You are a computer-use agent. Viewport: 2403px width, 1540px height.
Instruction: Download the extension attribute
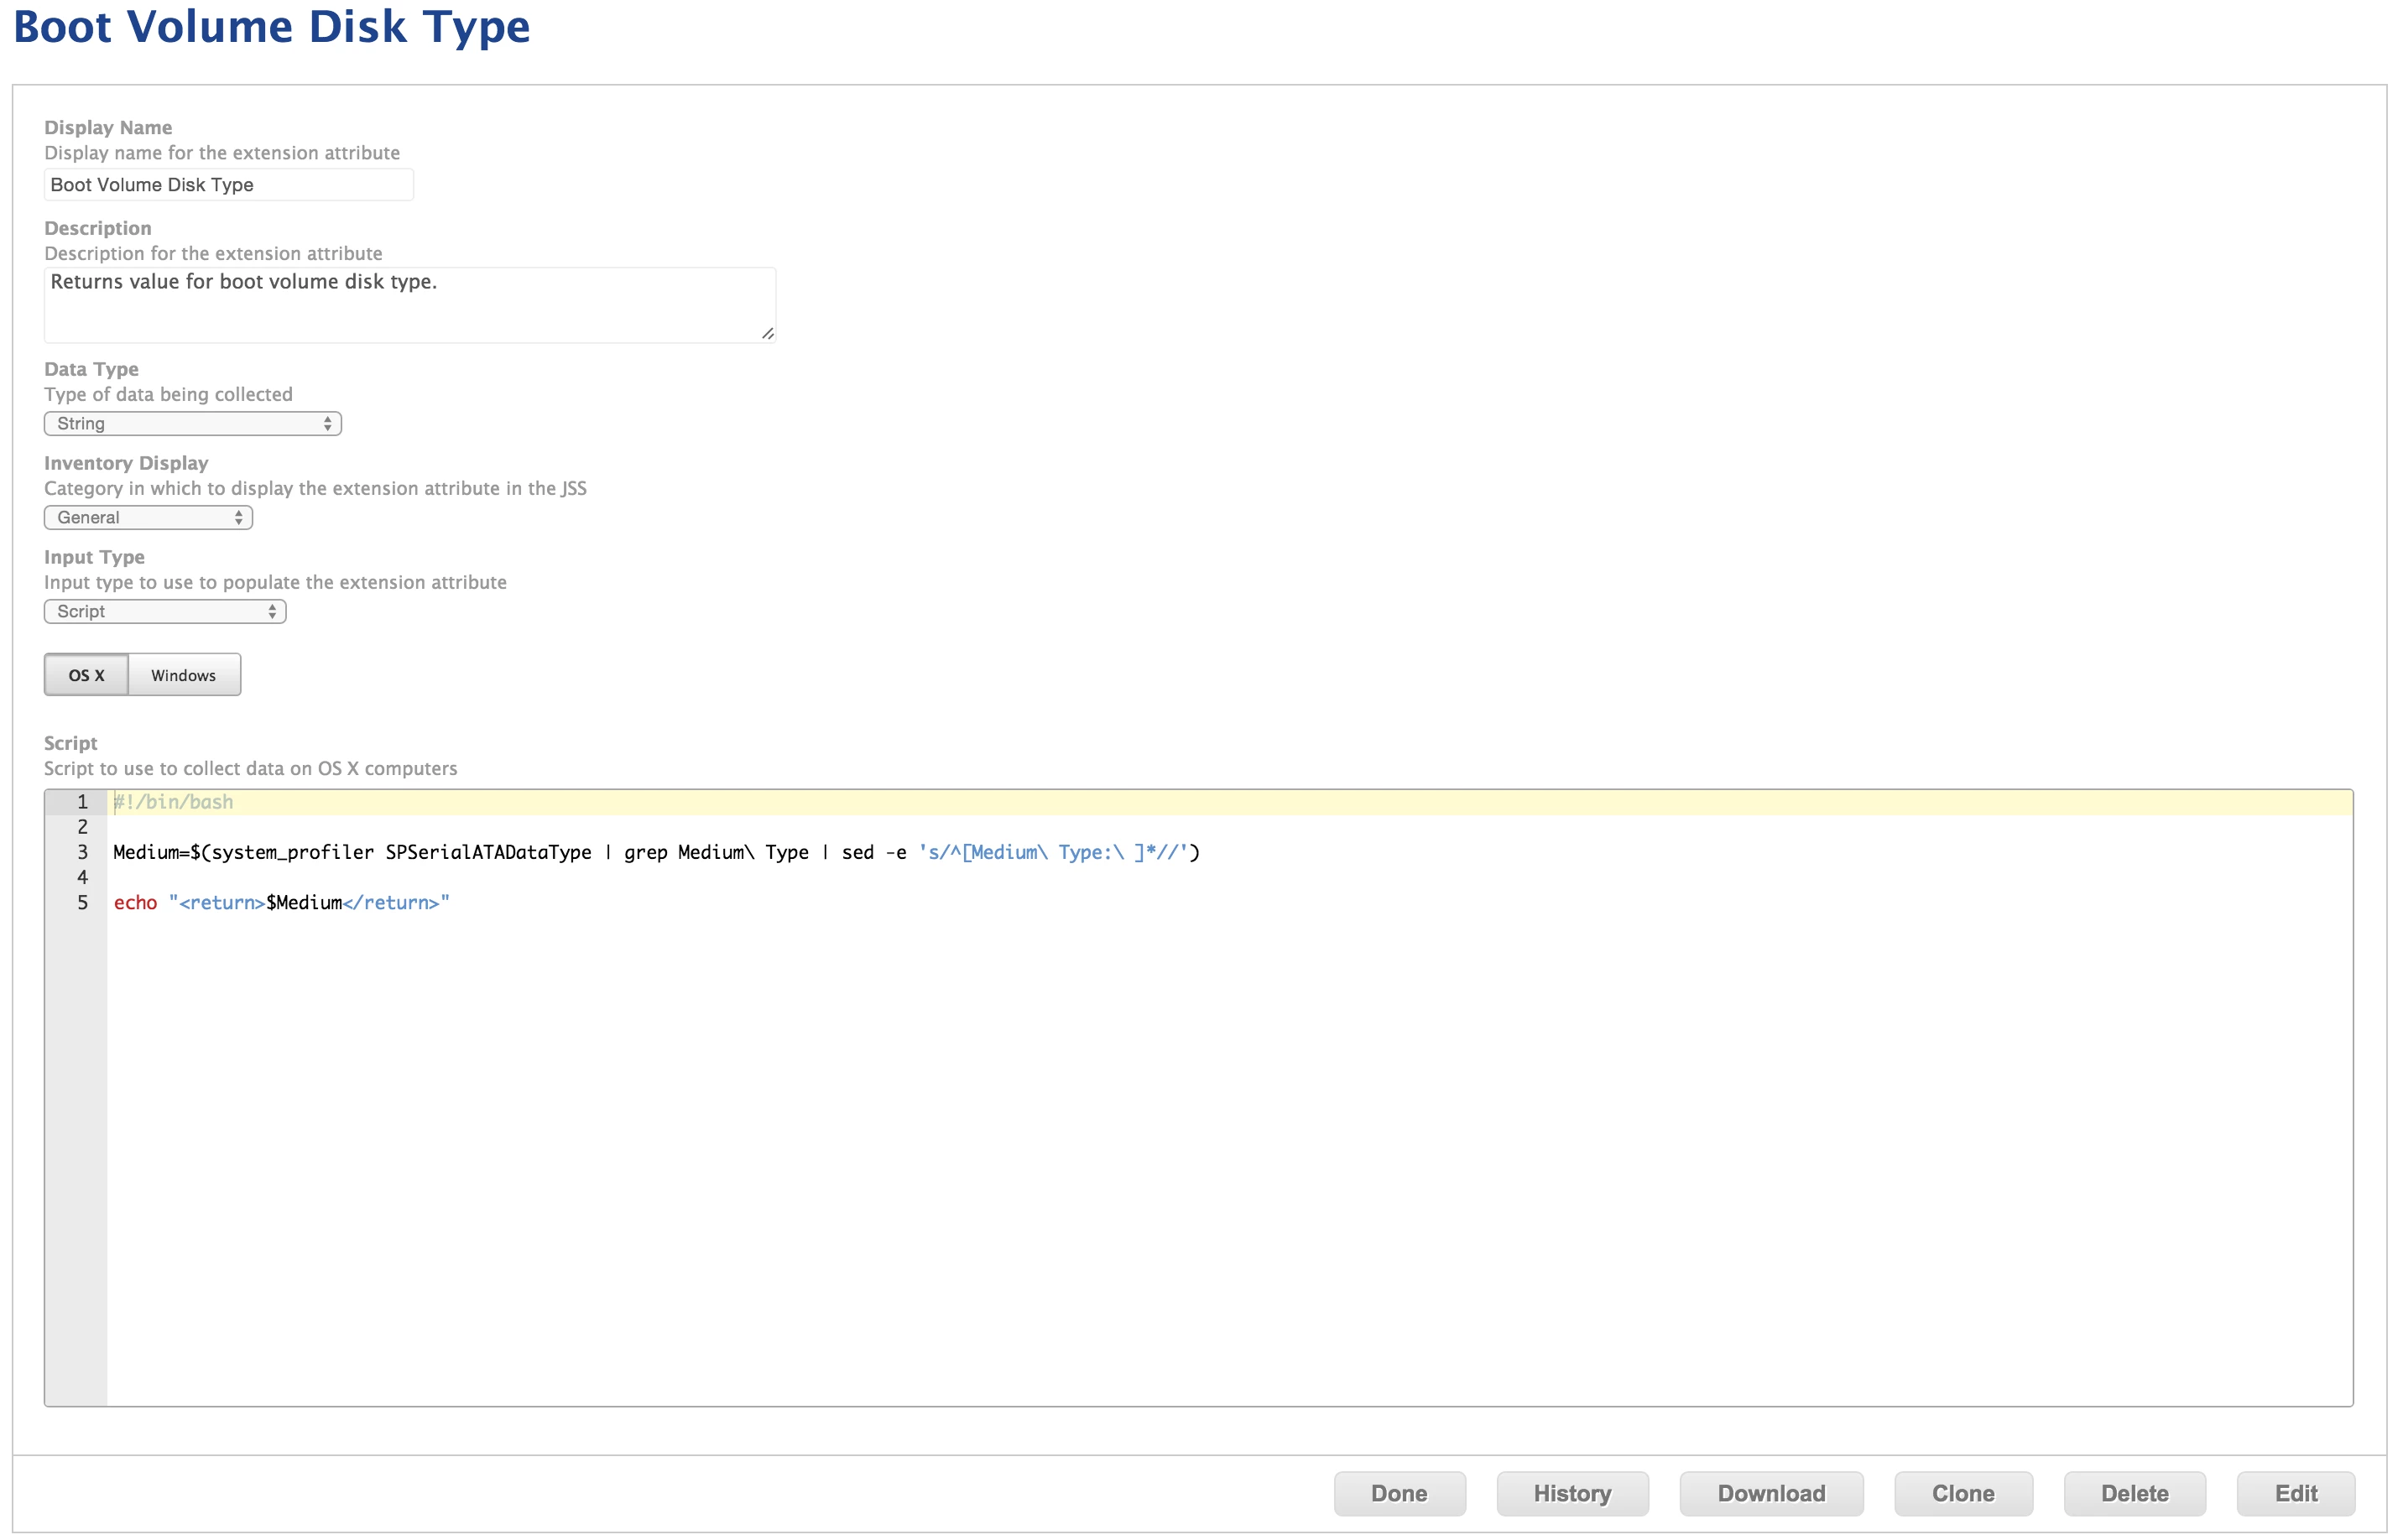pos(1771,1493)
